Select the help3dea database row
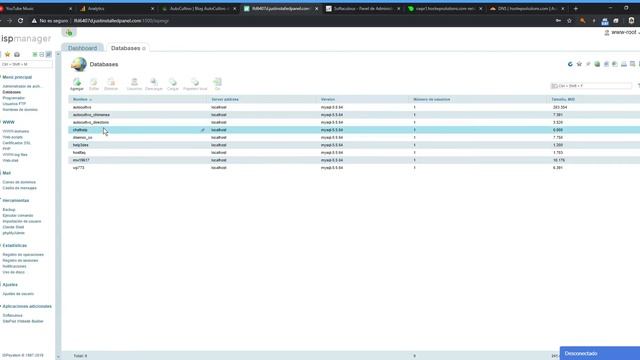This screenshot has width=640, height=360. click(354, 145)
